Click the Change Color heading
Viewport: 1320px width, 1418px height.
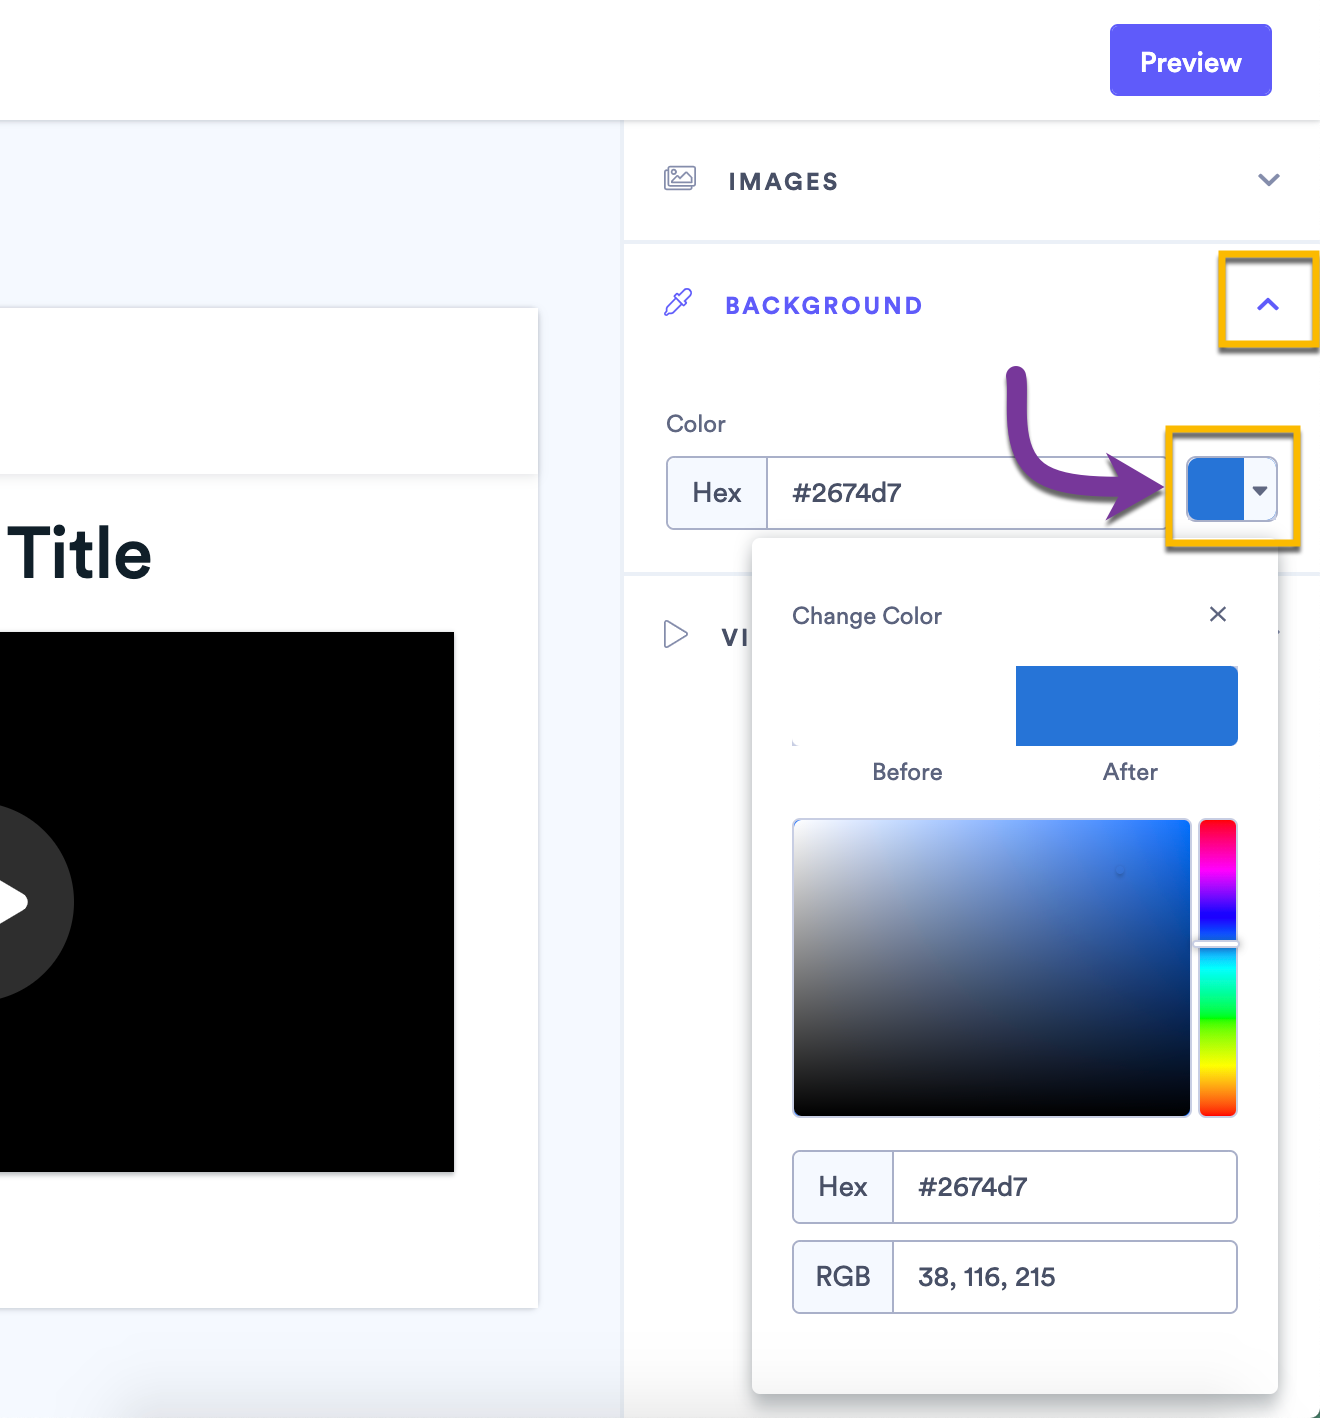[866, 616]
